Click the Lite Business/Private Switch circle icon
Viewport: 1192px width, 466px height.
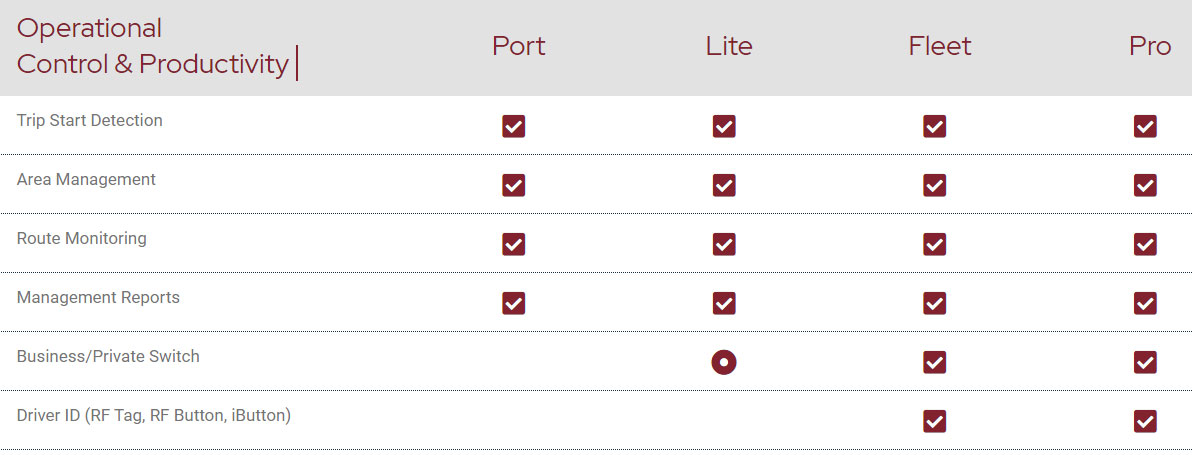coord(724,362)
